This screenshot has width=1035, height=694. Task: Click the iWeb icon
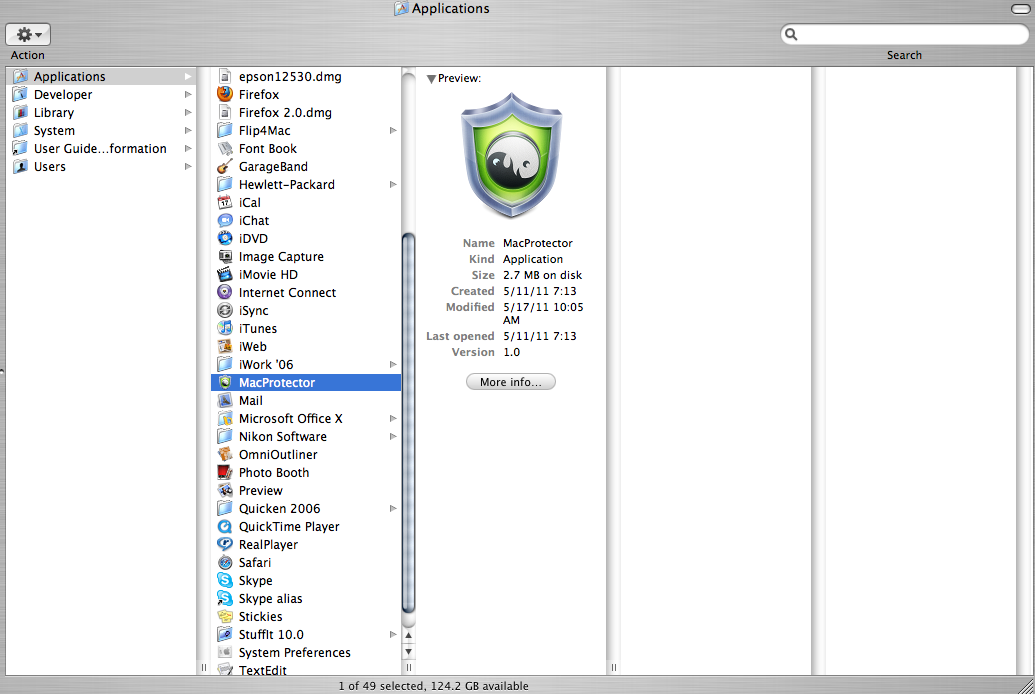click(x=225, y=347)
